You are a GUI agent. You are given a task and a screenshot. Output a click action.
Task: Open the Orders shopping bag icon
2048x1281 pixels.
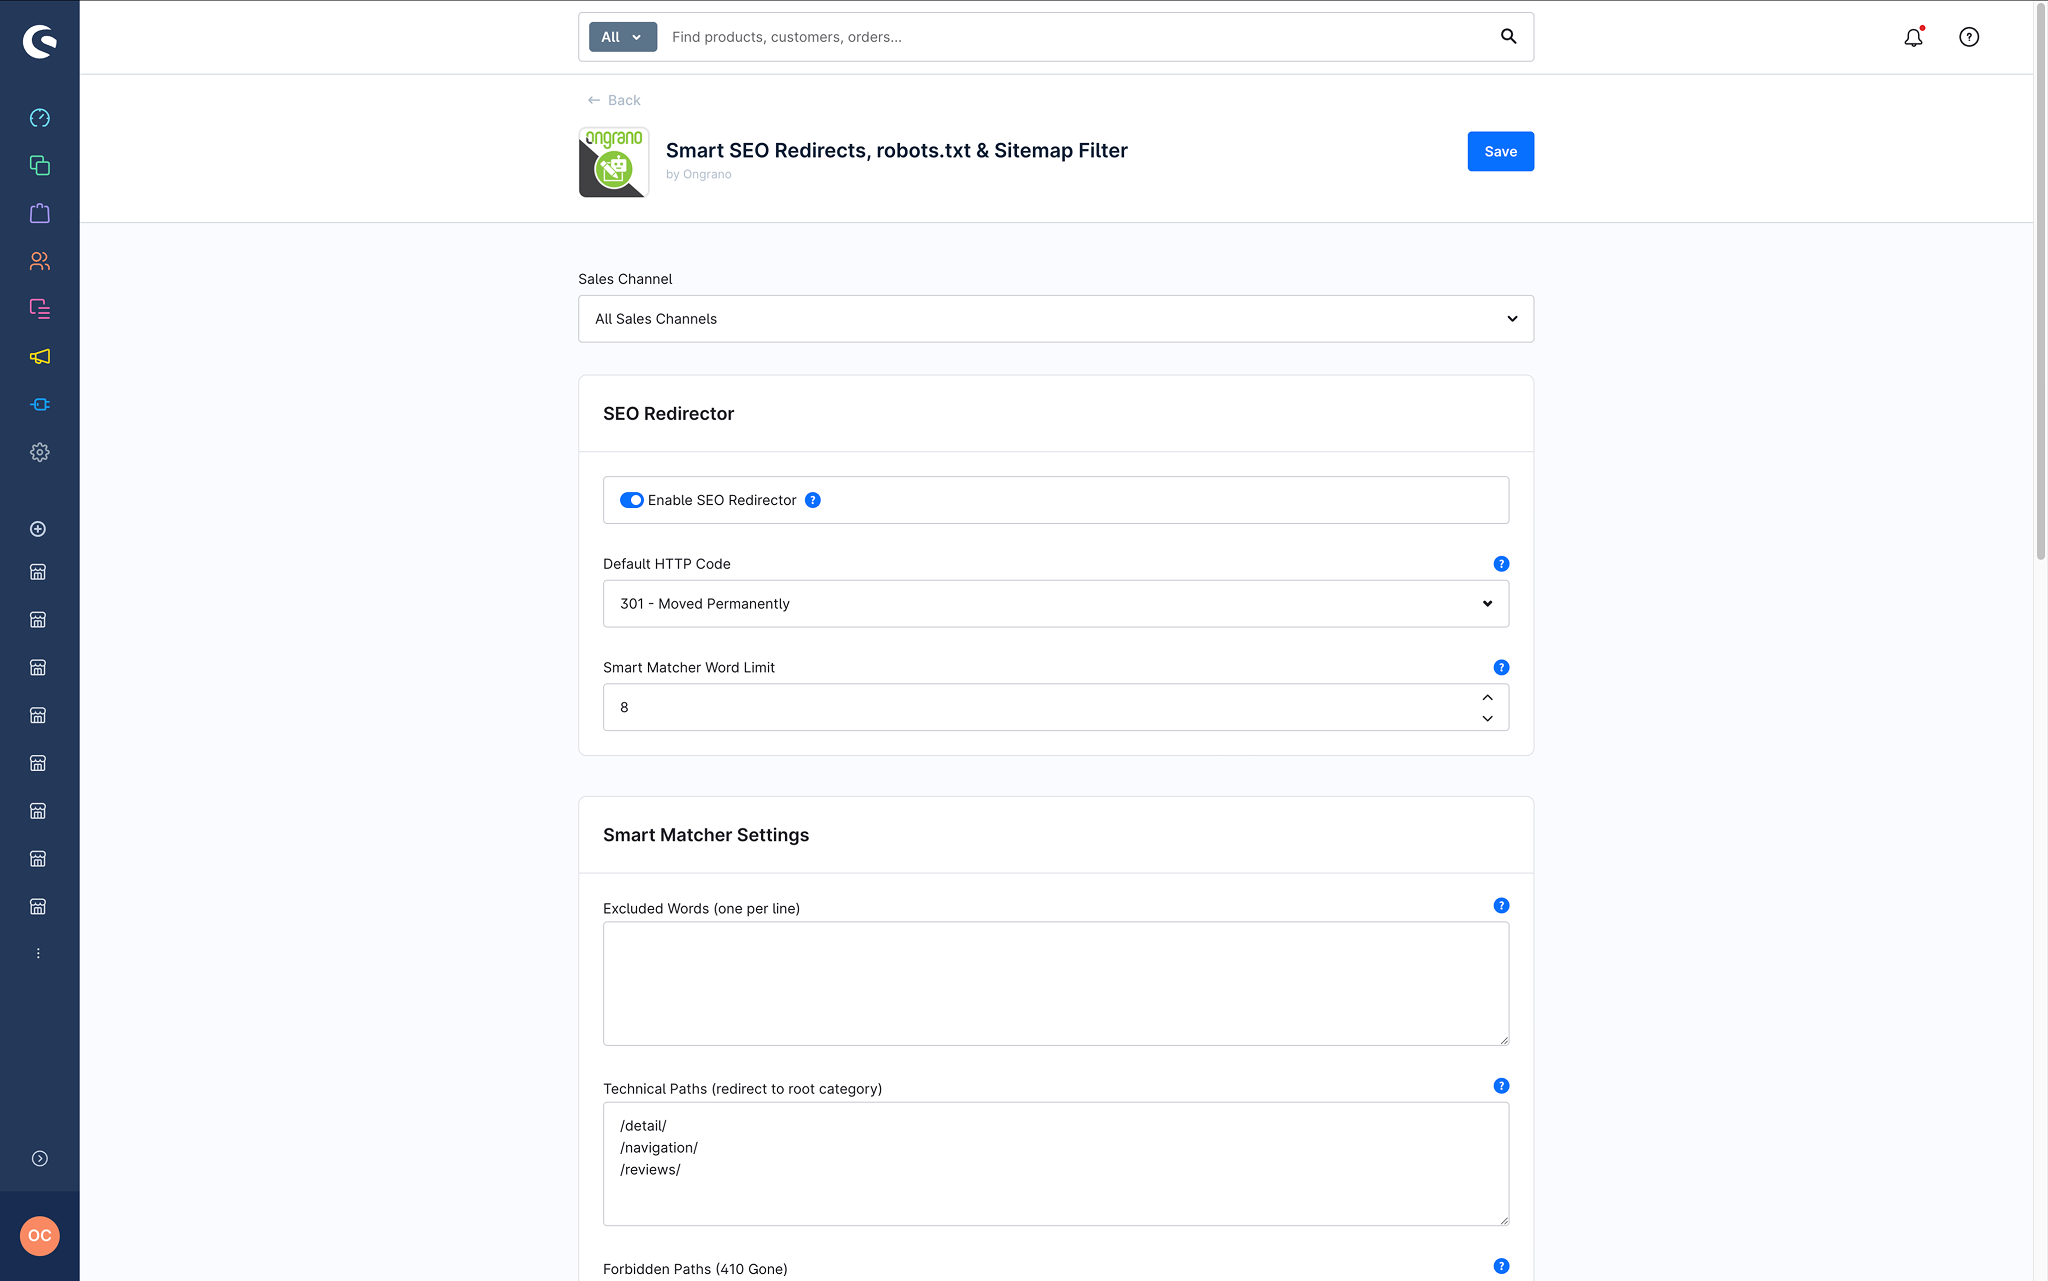(x=40, y=213)
